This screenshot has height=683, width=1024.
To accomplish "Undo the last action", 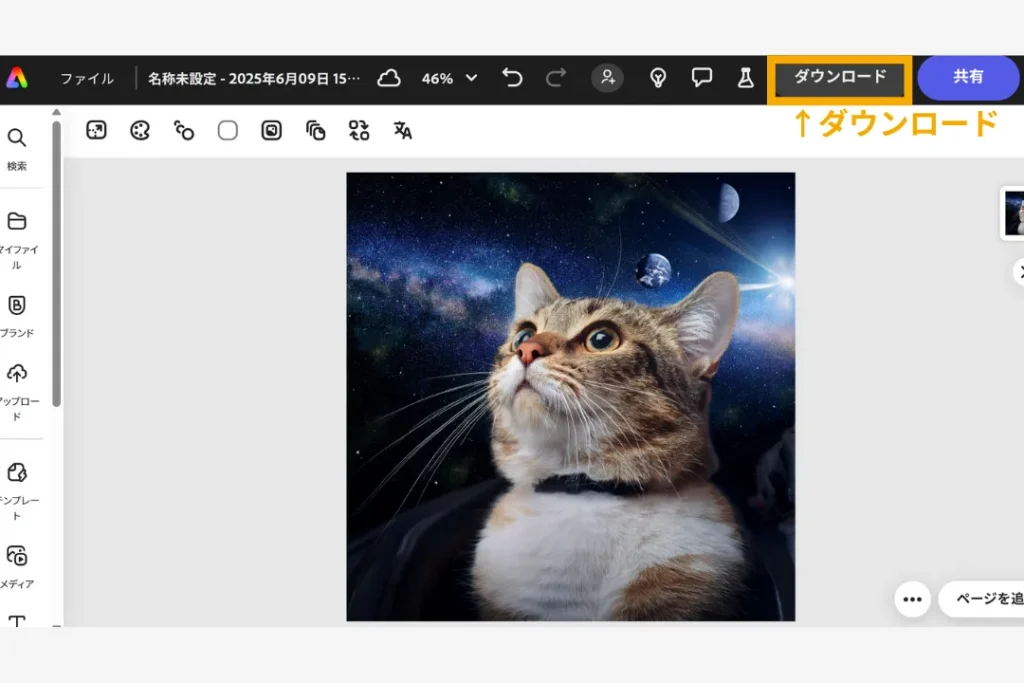I will pos(512,78).
